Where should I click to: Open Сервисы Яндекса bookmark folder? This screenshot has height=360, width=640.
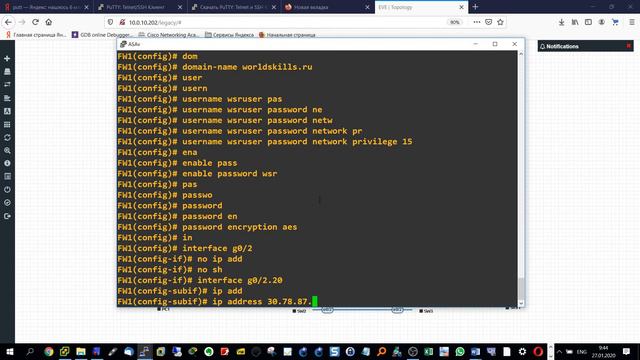click(x=229, y=35)
